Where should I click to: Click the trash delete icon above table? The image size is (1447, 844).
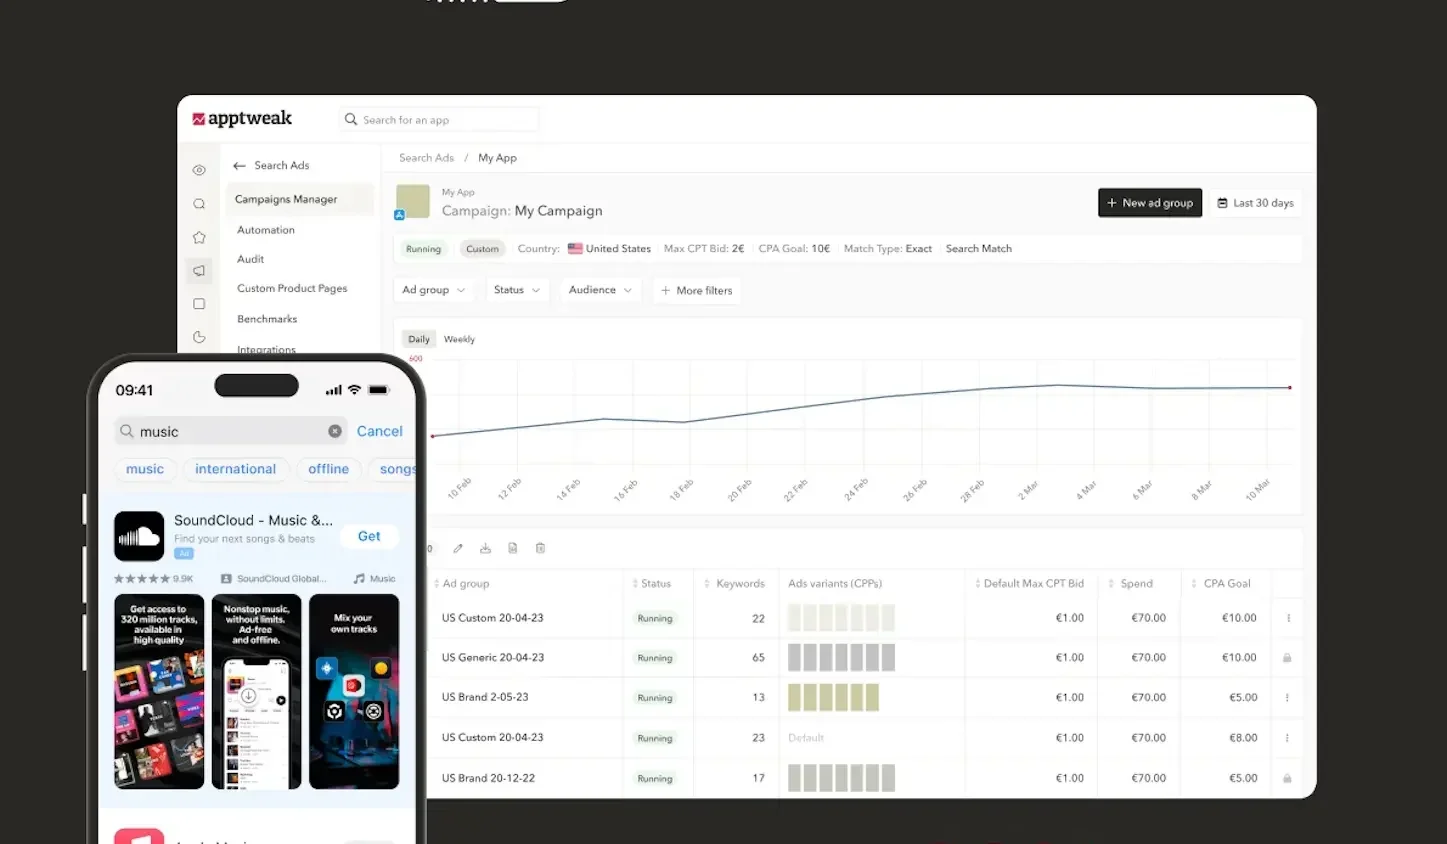540,548
